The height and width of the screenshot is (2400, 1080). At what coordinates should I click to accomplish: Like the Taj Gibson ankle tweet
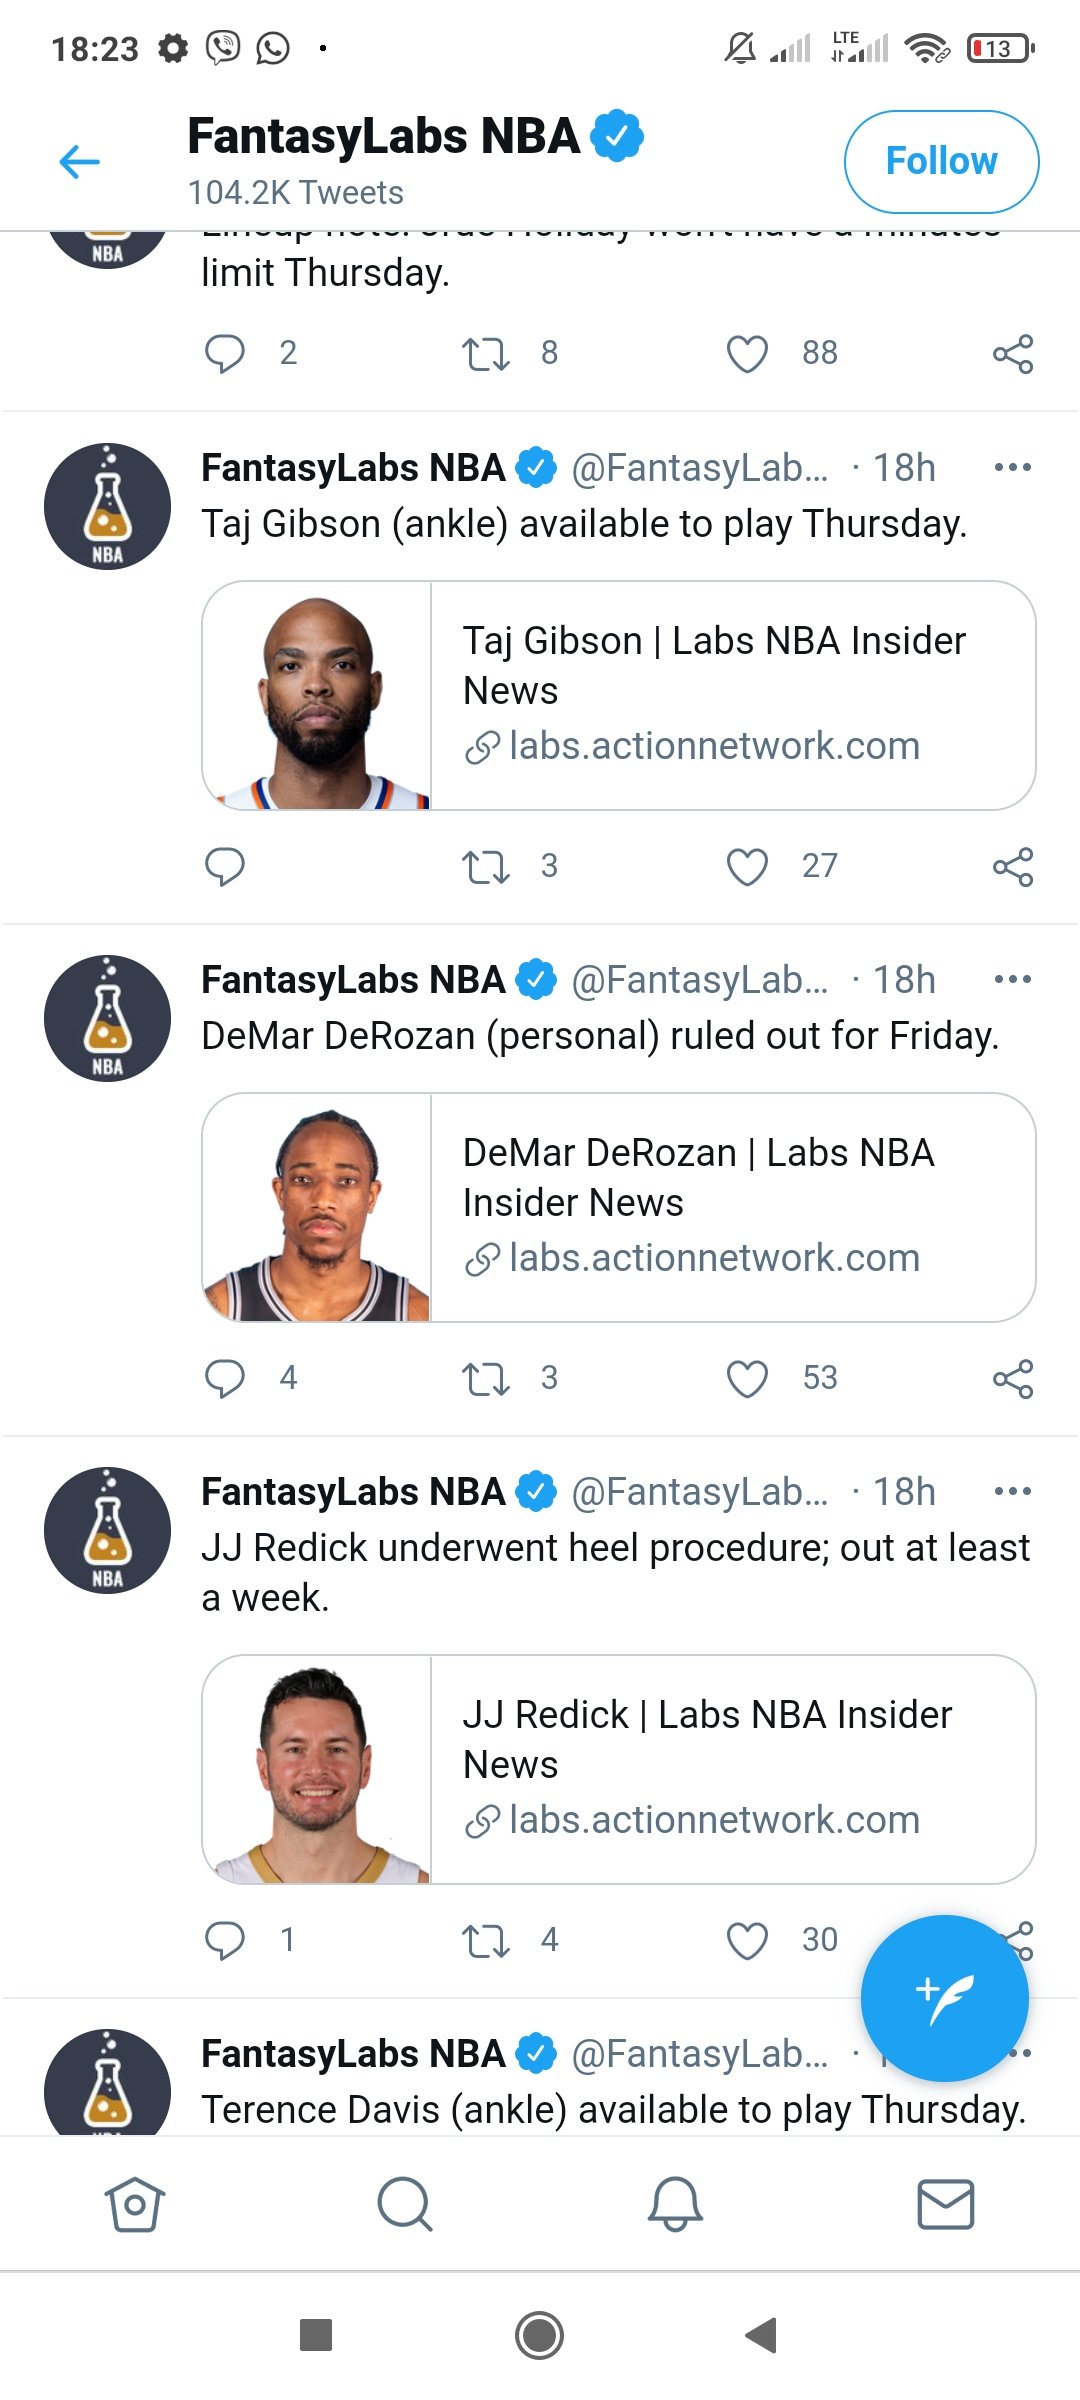[x=747, y=866]
